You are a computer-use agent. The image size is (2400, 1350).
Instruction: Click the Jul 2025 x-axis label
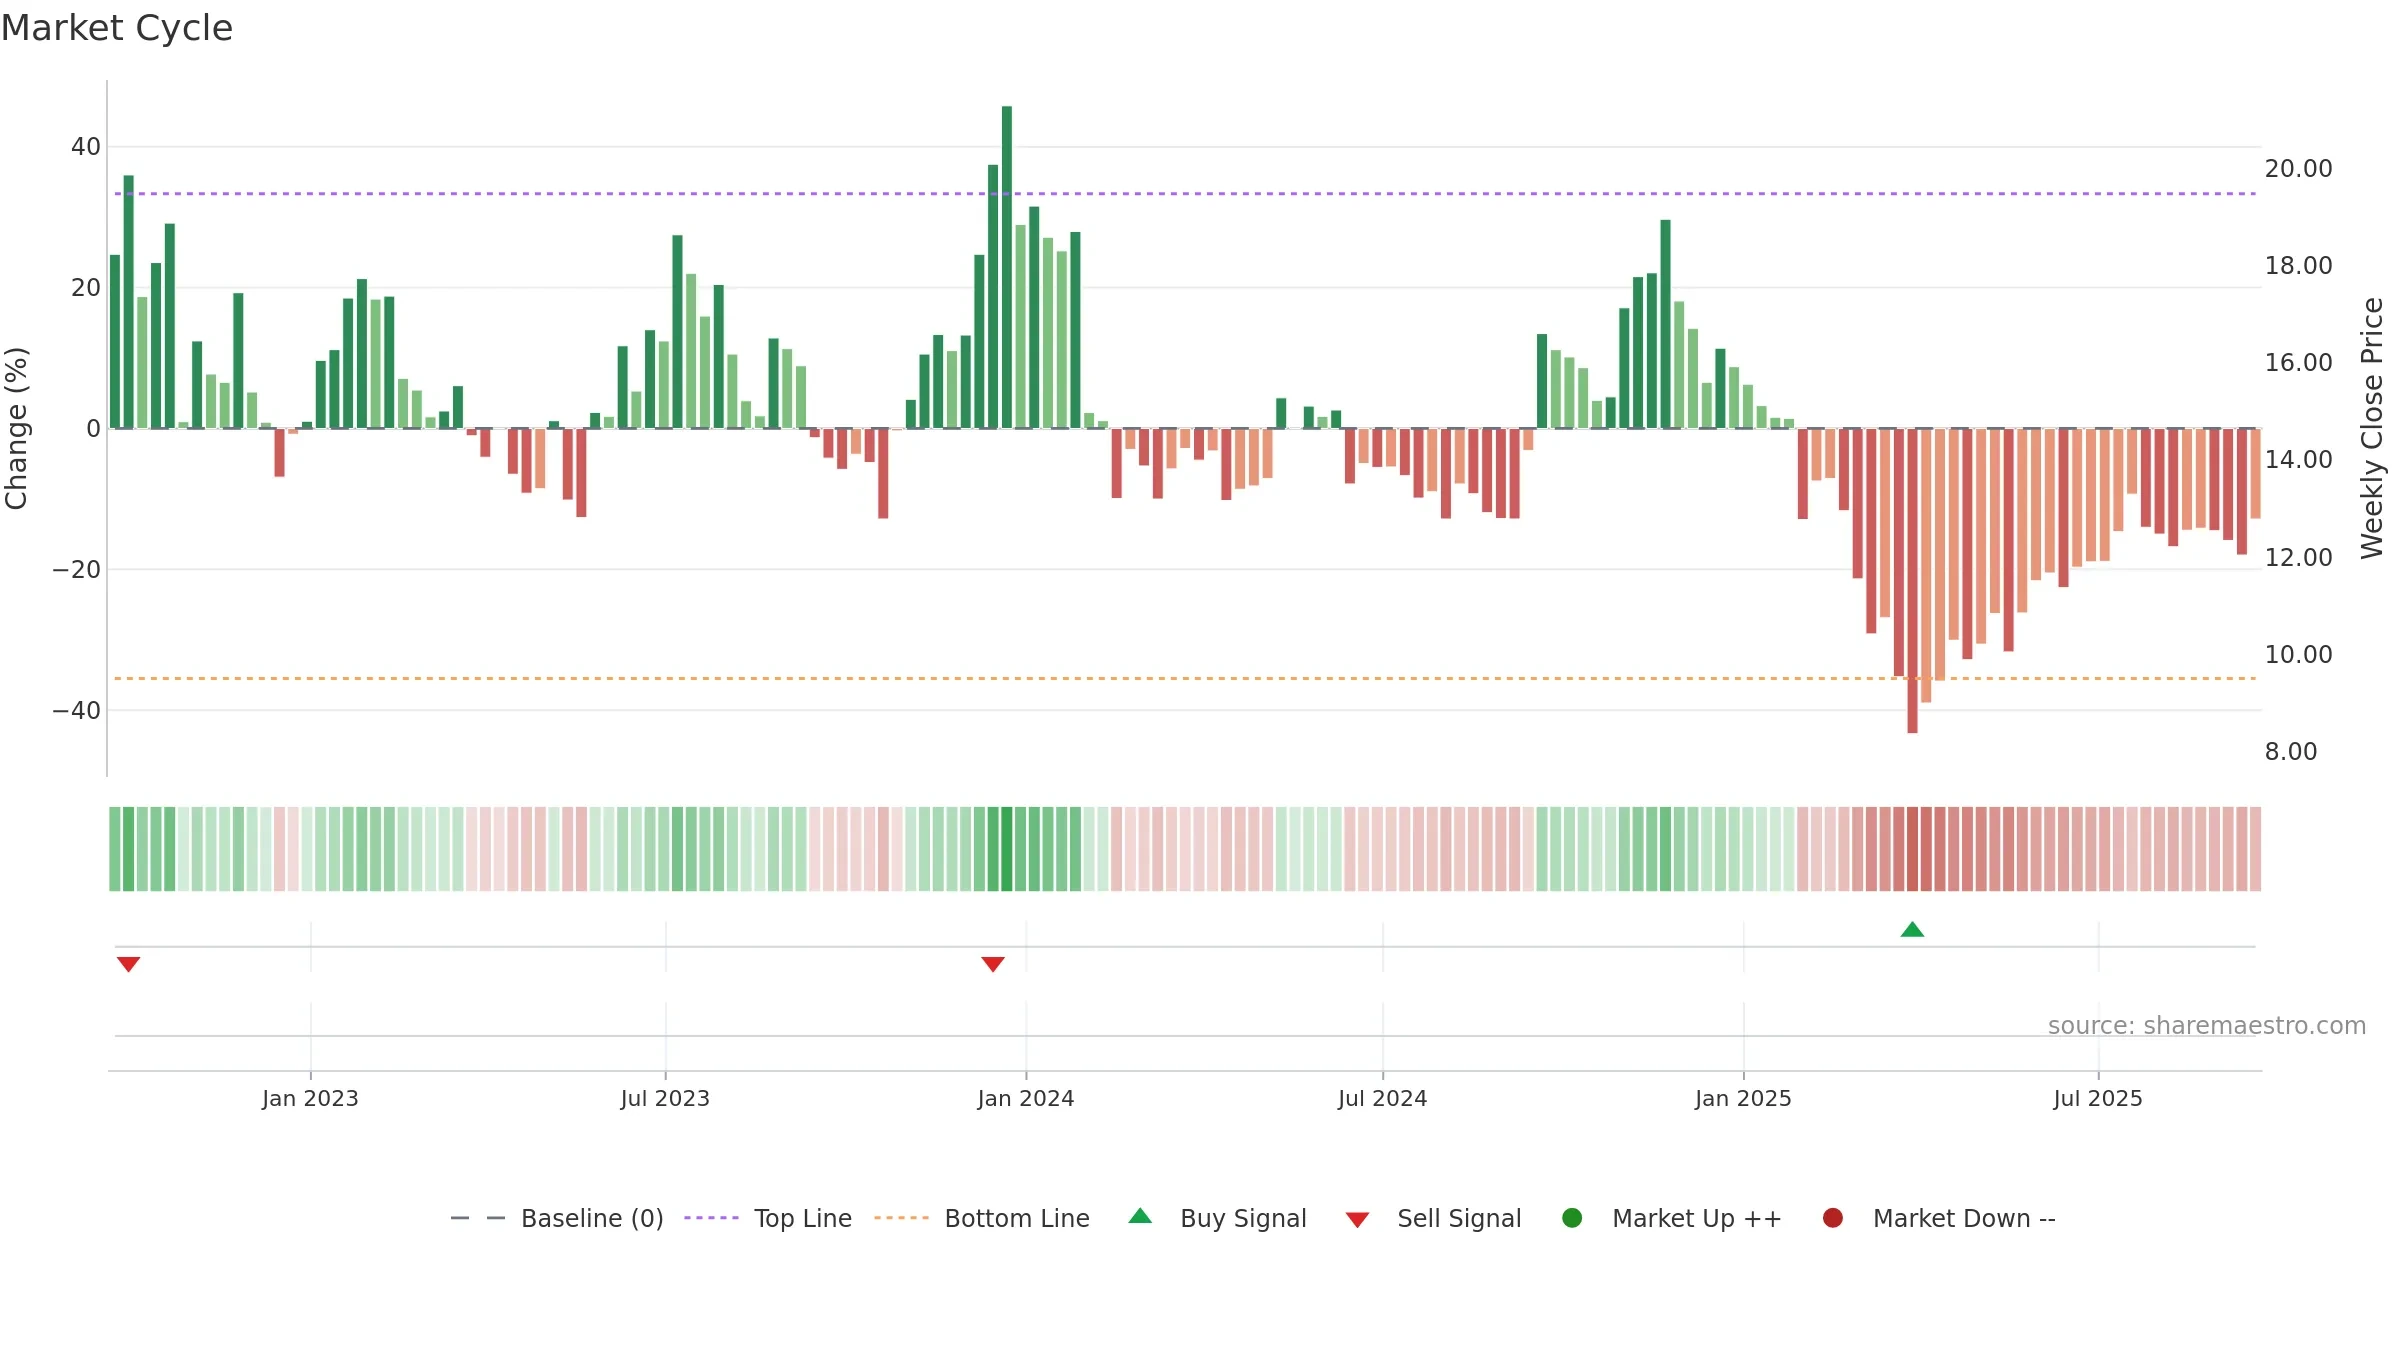pyautogui.click(x=2098, y=1098)
